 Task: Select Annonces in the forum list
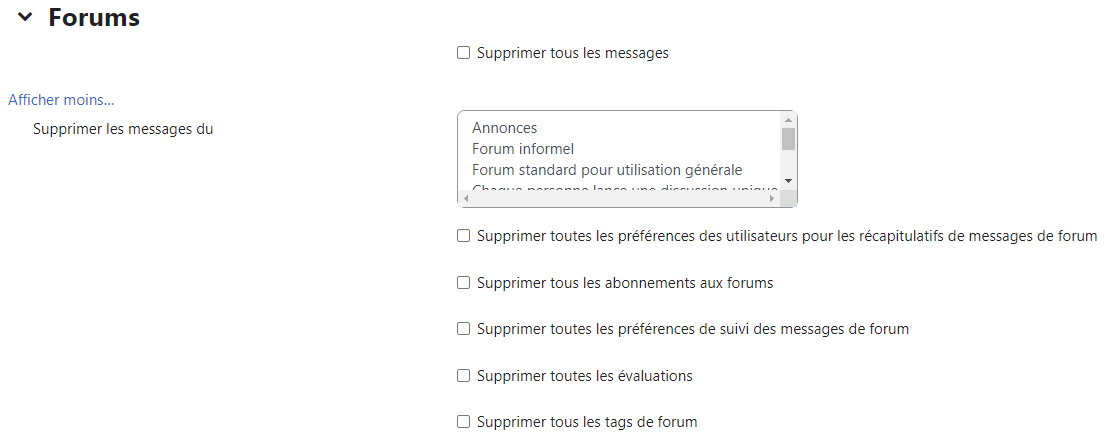505,128
